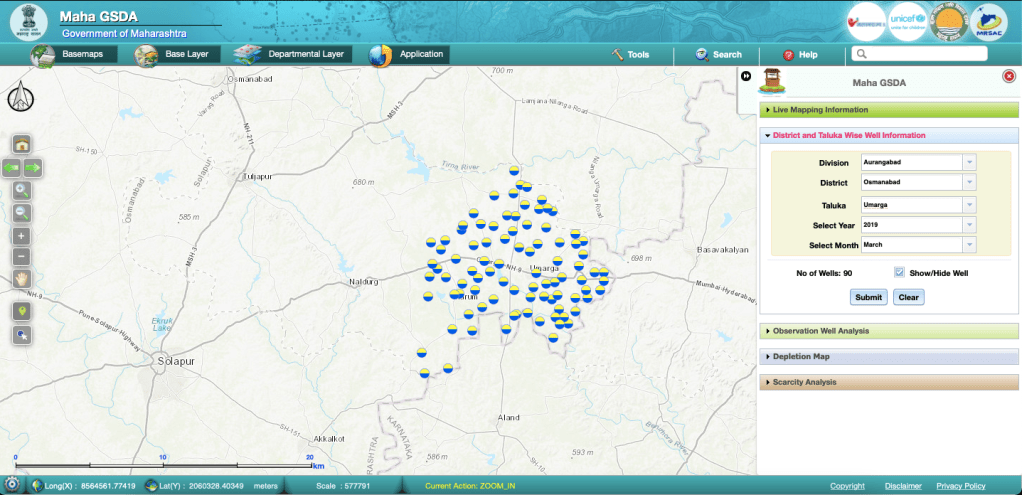
Task: Collapse the side panel with arrow icon
Action: (x=746, y=77)
